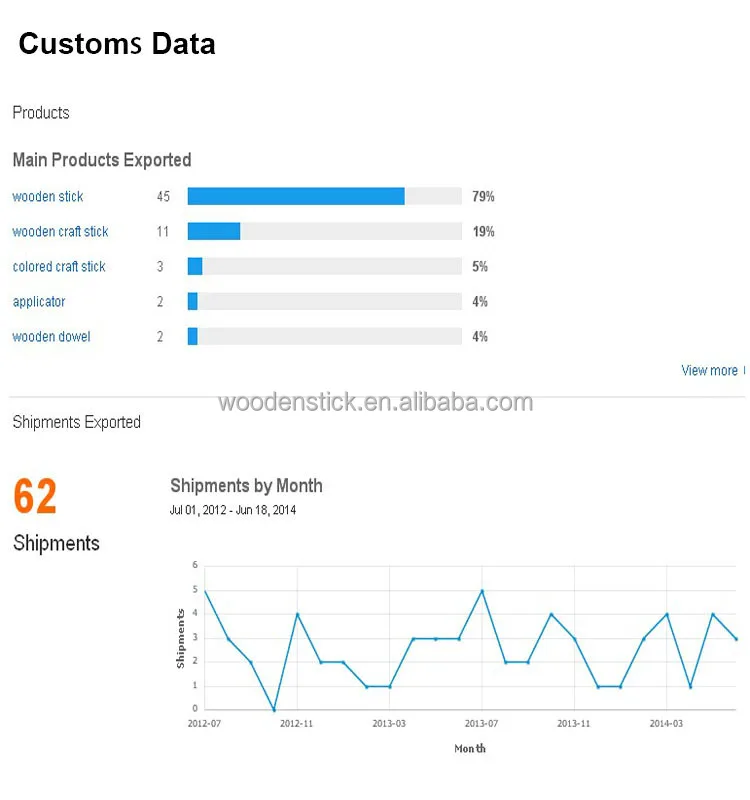Click the colored craft stick link
750x800 pixels.
point(59,267)
